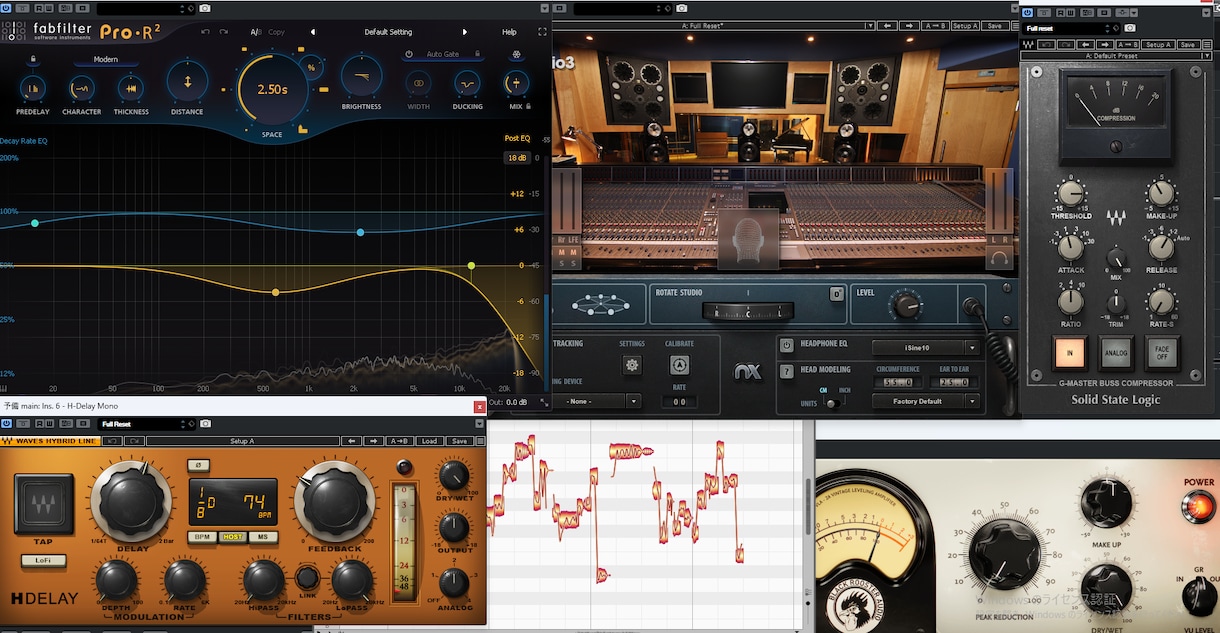Click Load in the H-Delay toolbar
Image resolution: width=1220 pixels, height=633 pixels.
coord(429,440)
